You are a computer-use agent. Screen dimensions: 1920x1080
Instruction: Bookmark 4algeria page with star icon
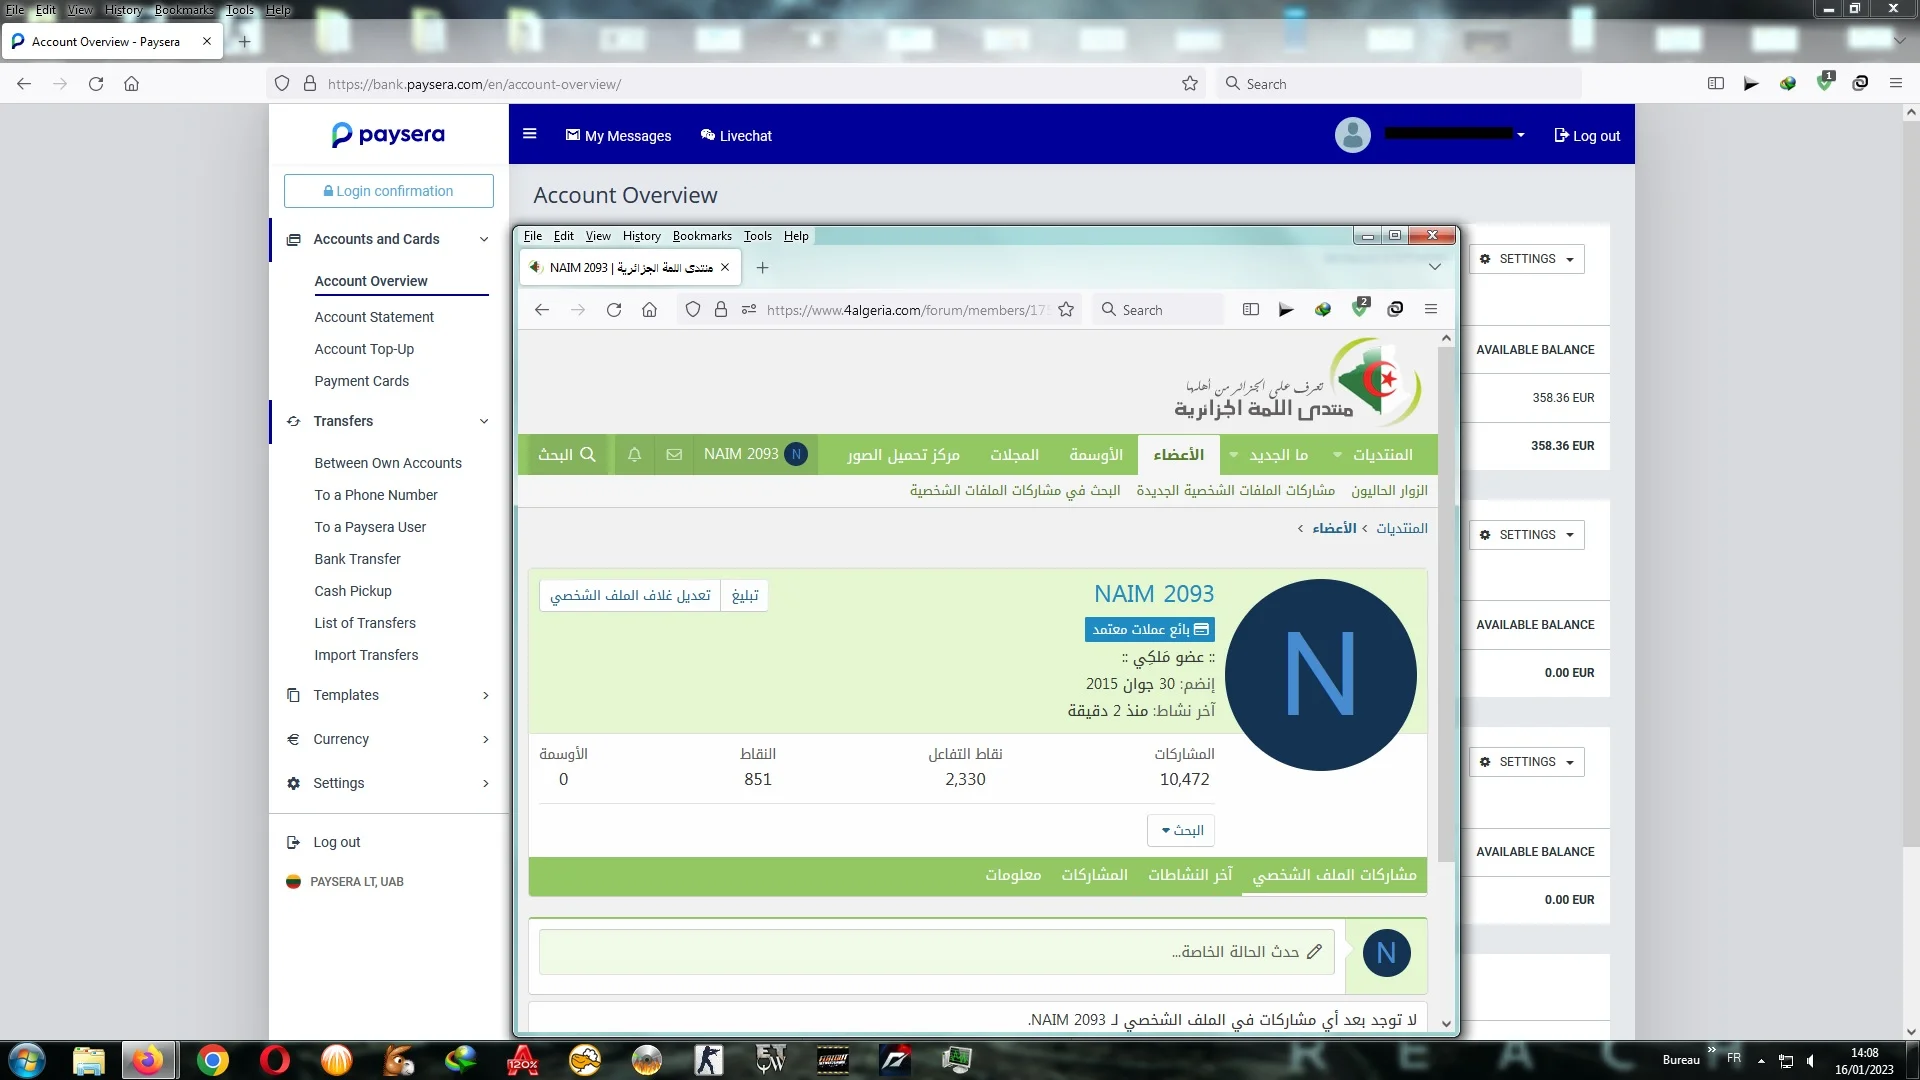[1066, 310]
